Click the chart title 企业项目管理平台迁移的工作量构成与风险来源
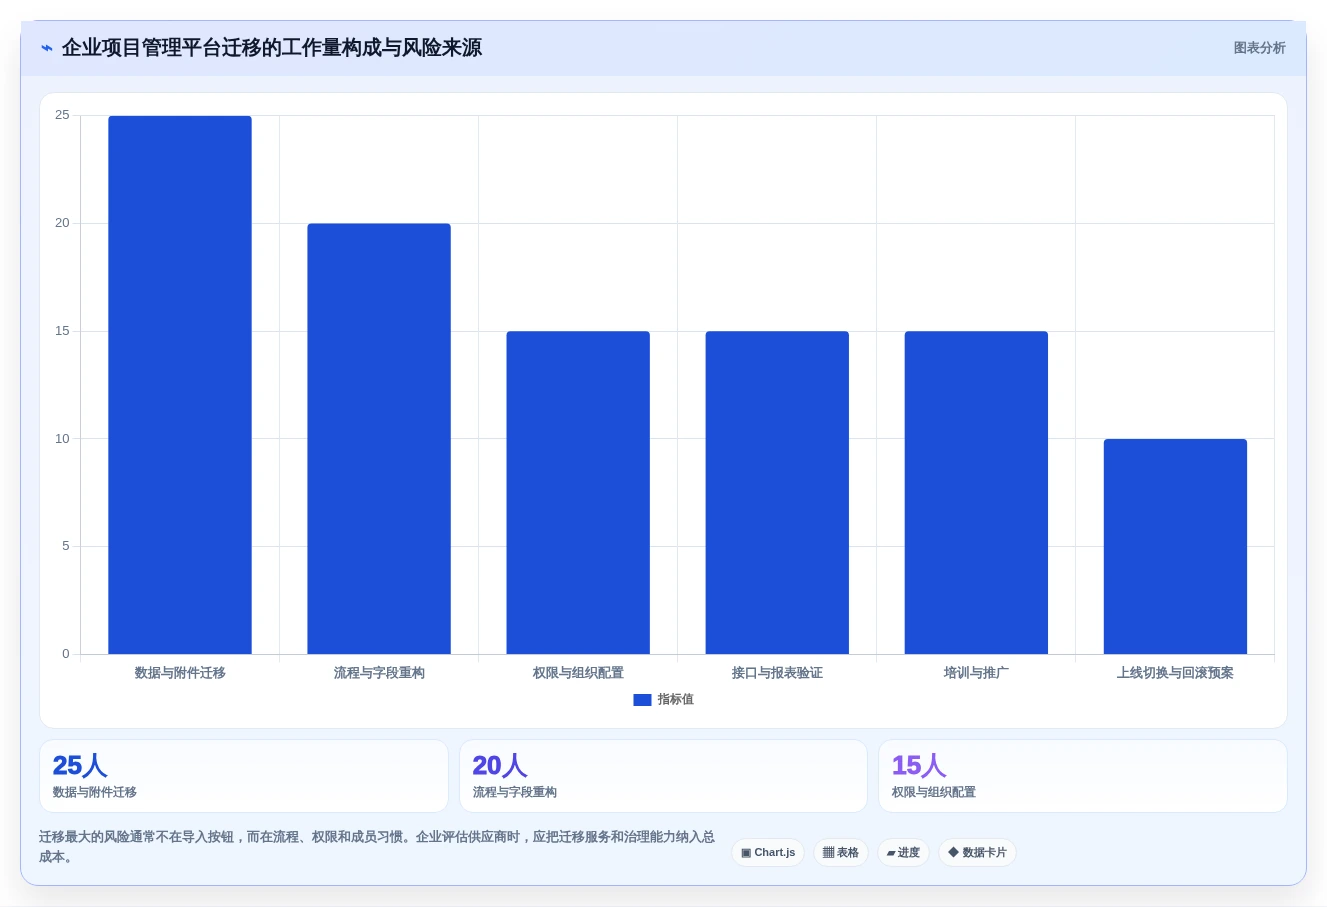 (x=271, y=48)
